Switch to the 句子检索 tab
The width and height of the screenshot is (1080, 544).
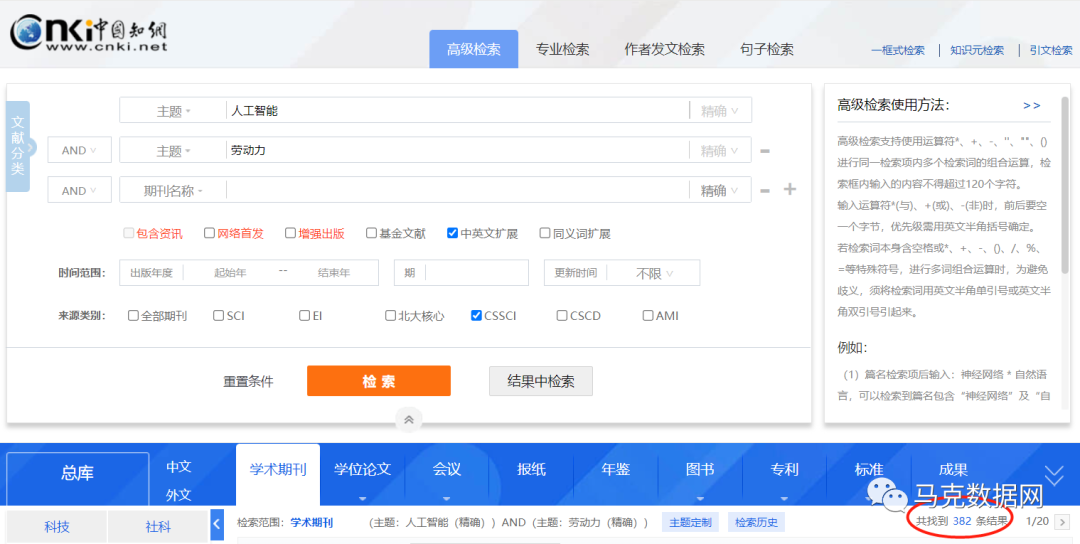[x=767, y=50]
